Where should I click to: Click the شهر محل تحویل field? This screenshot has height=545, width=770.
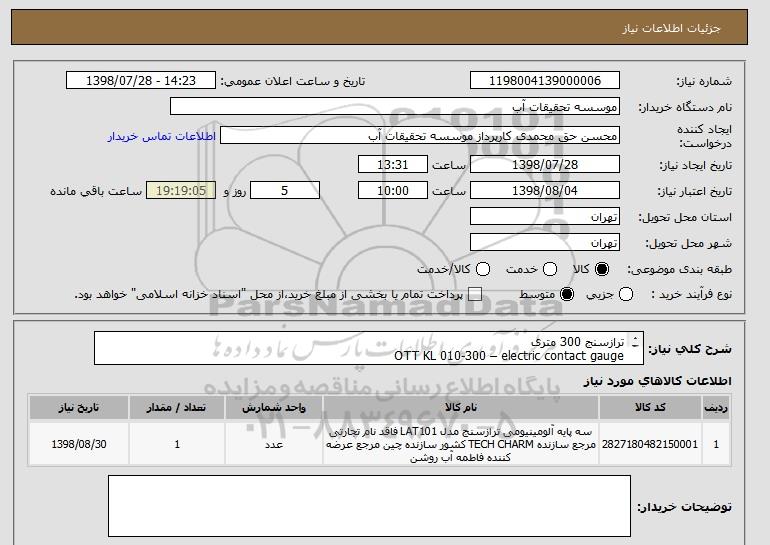[x=545, y=243]
